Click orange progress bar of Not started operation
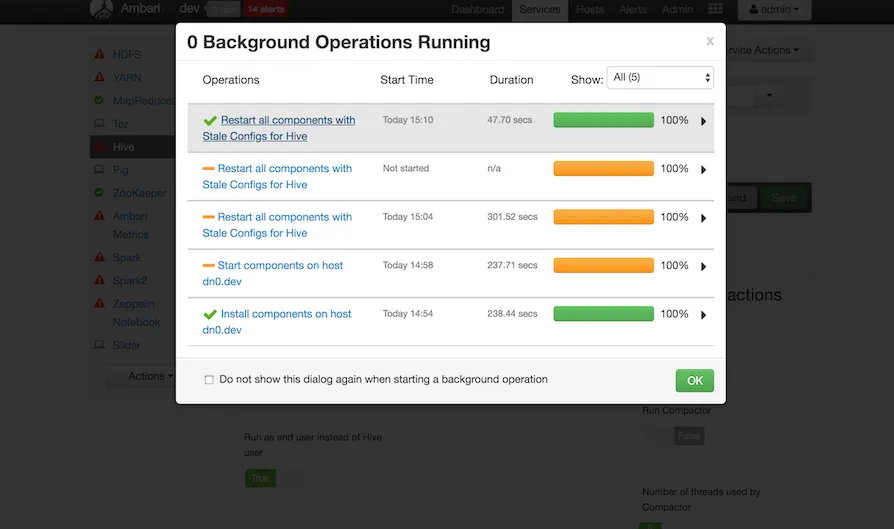 tap(603, 168)
